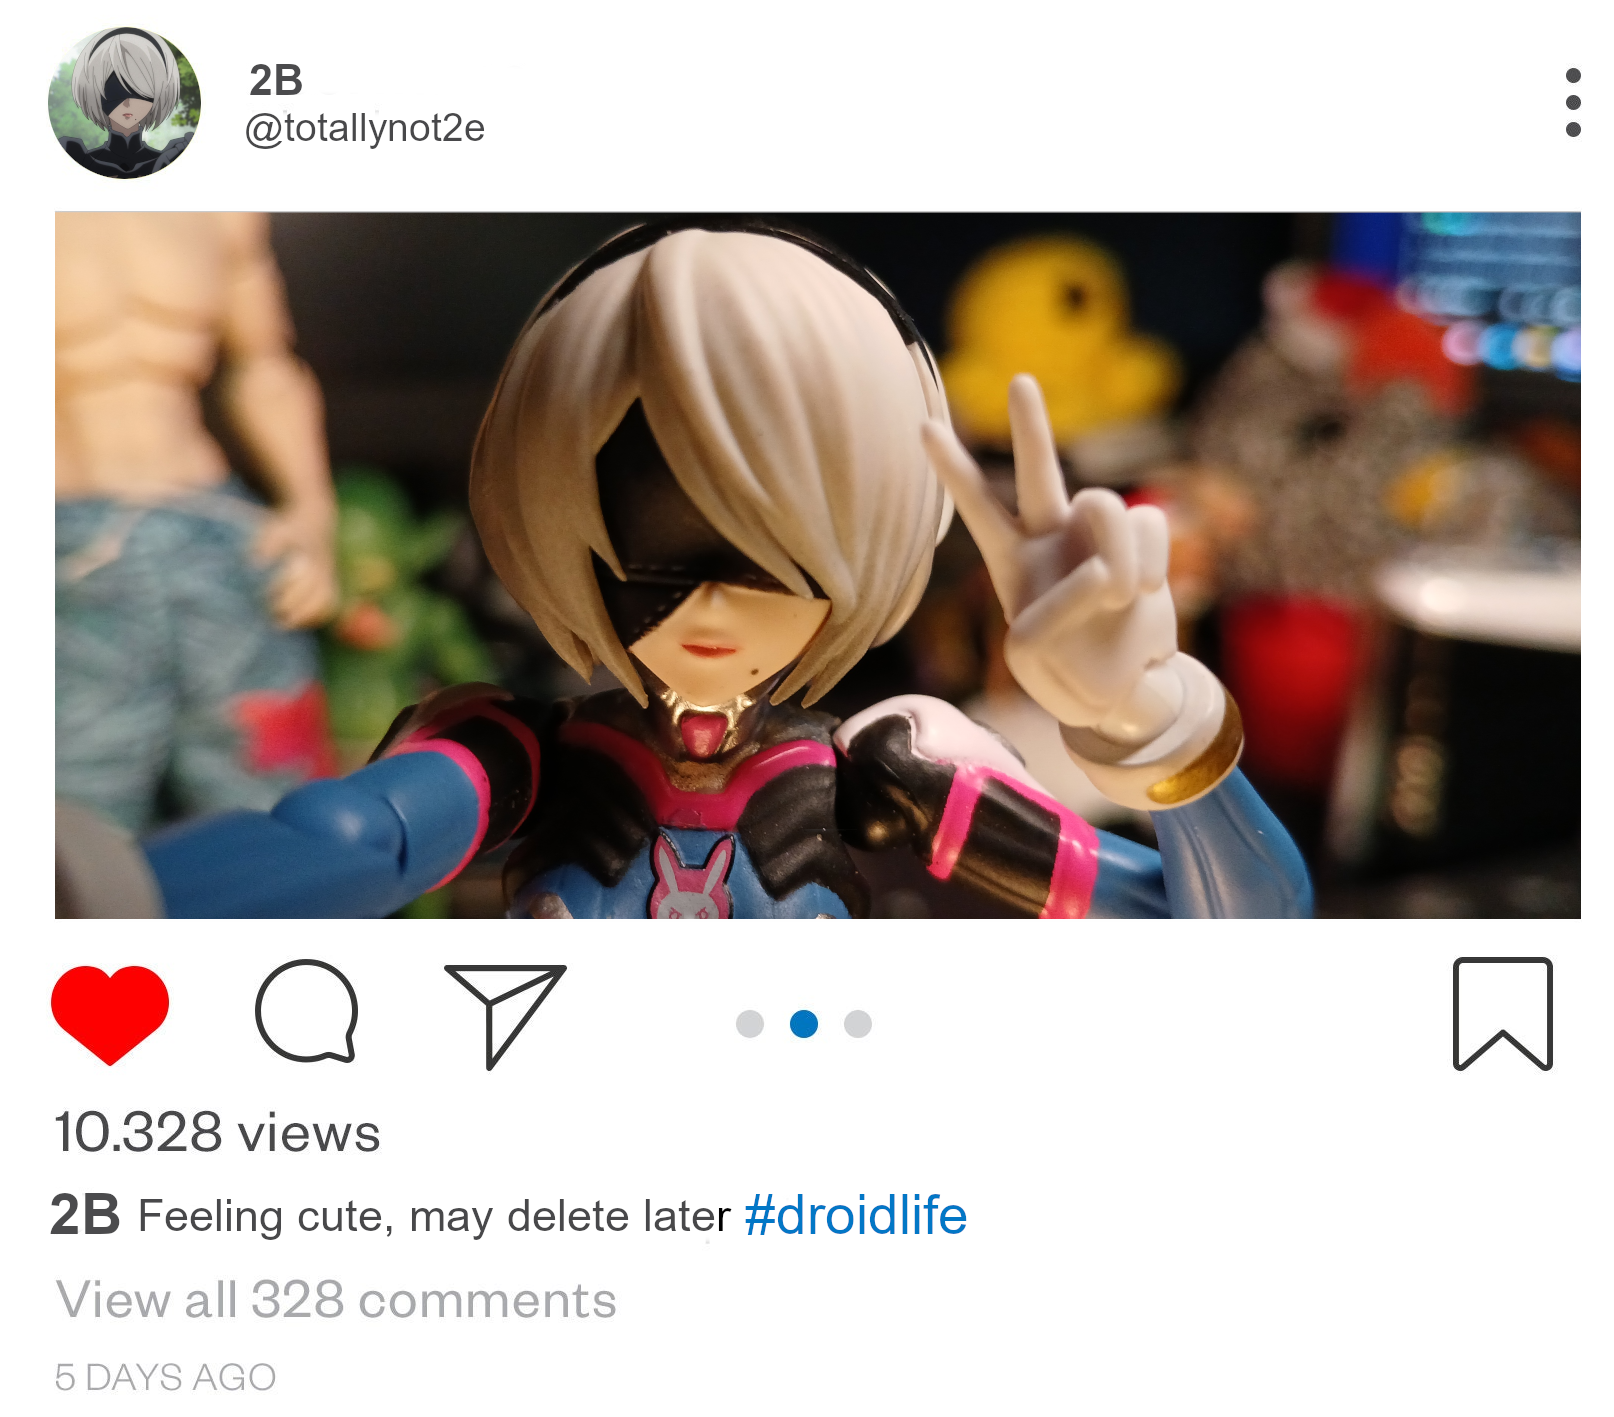
Task: Show the 10.328 views count details
Action: pyautogui.click(x=217, y=1133)
